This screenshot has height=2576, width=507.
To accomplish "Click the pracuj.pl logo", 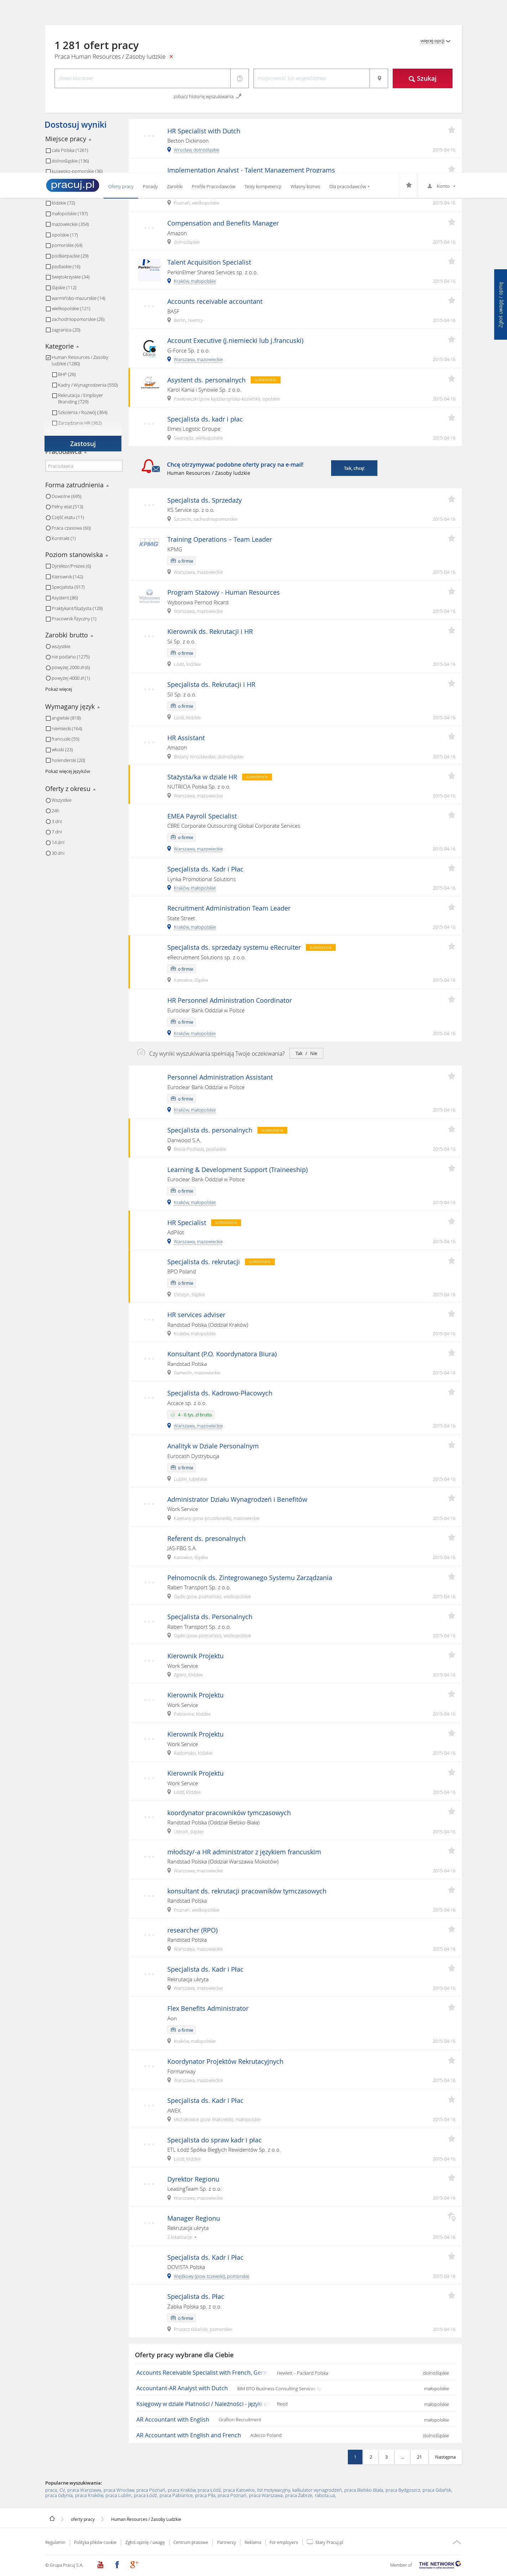I will [72, 185].
